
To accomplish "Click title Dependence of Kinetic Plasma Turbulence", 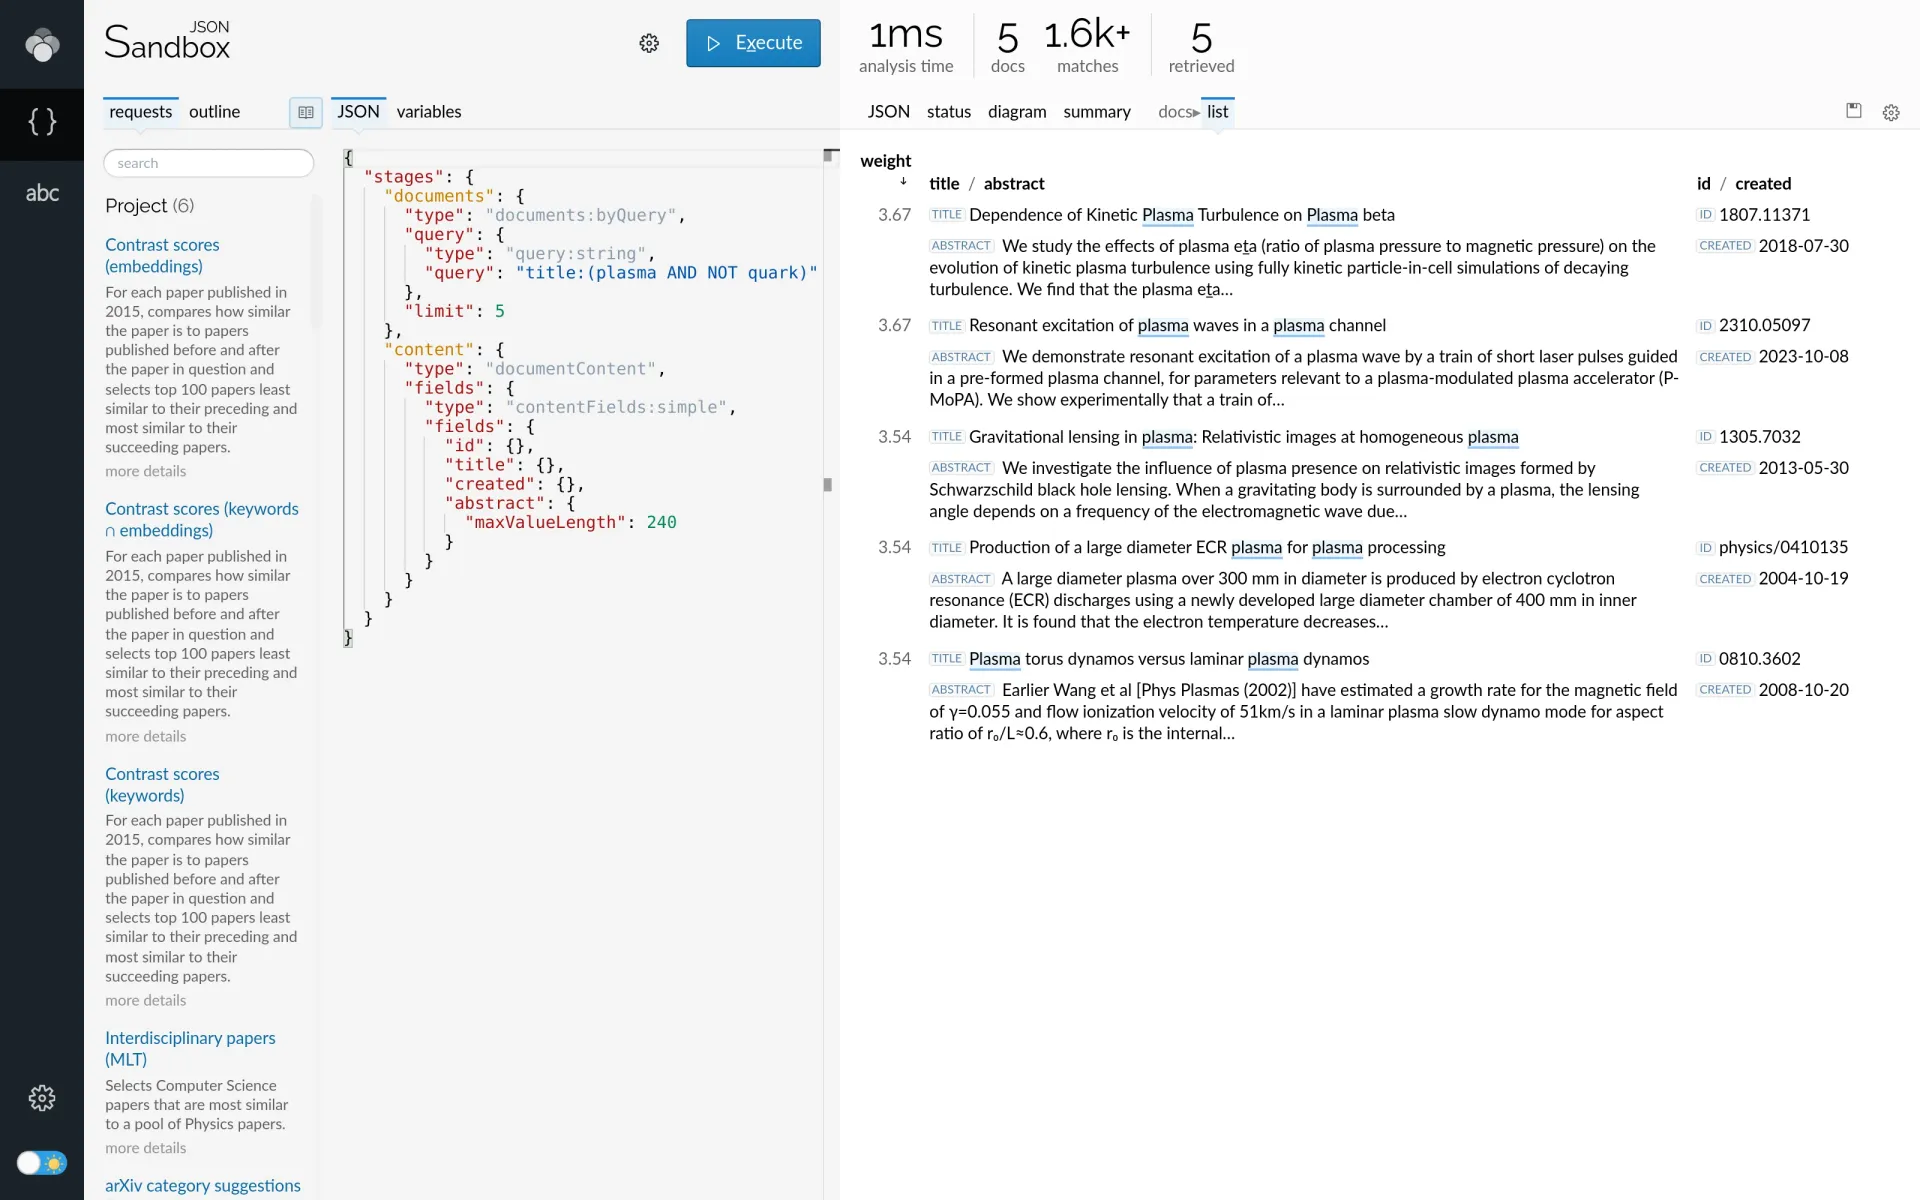I will click(x=1182, y=215).
